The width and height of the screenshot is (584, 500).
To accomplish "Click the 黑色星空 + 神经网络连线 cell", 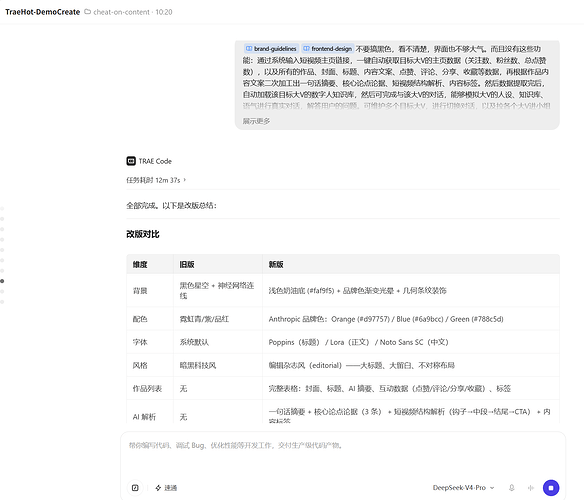I will click(217, 291).
